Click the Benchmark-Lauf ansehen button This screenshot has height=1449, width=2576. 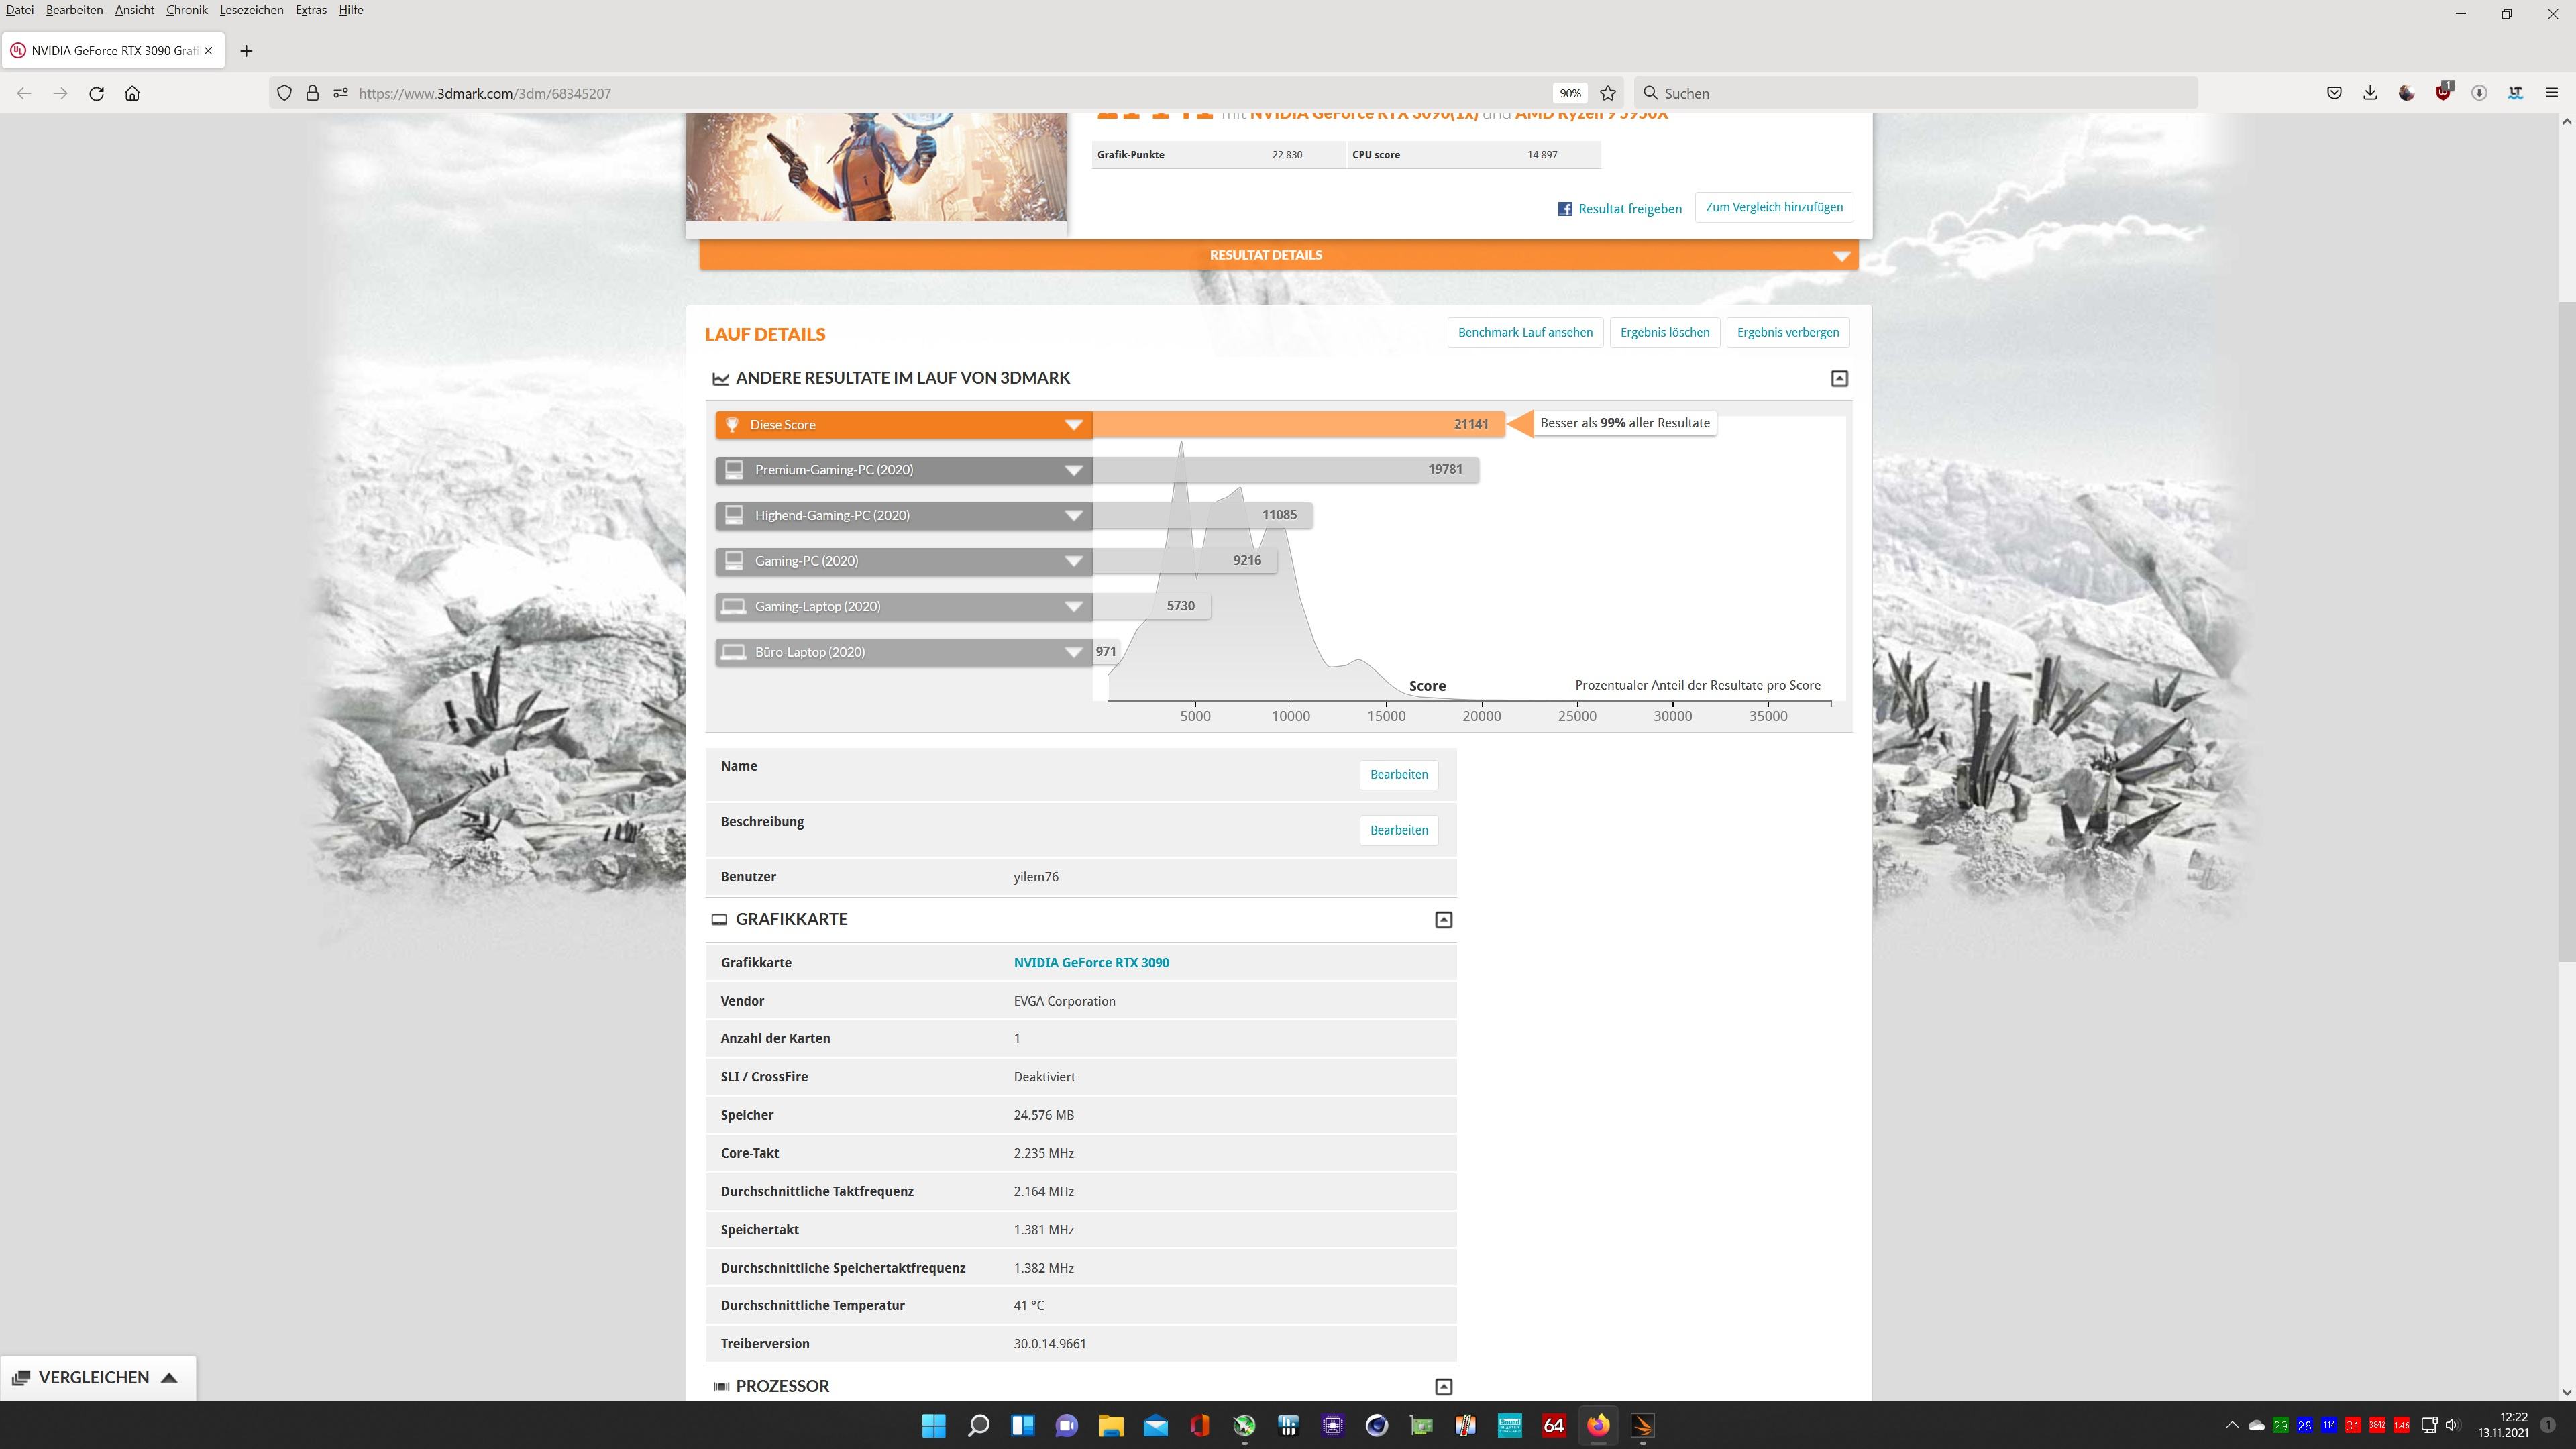[1524, 332]
